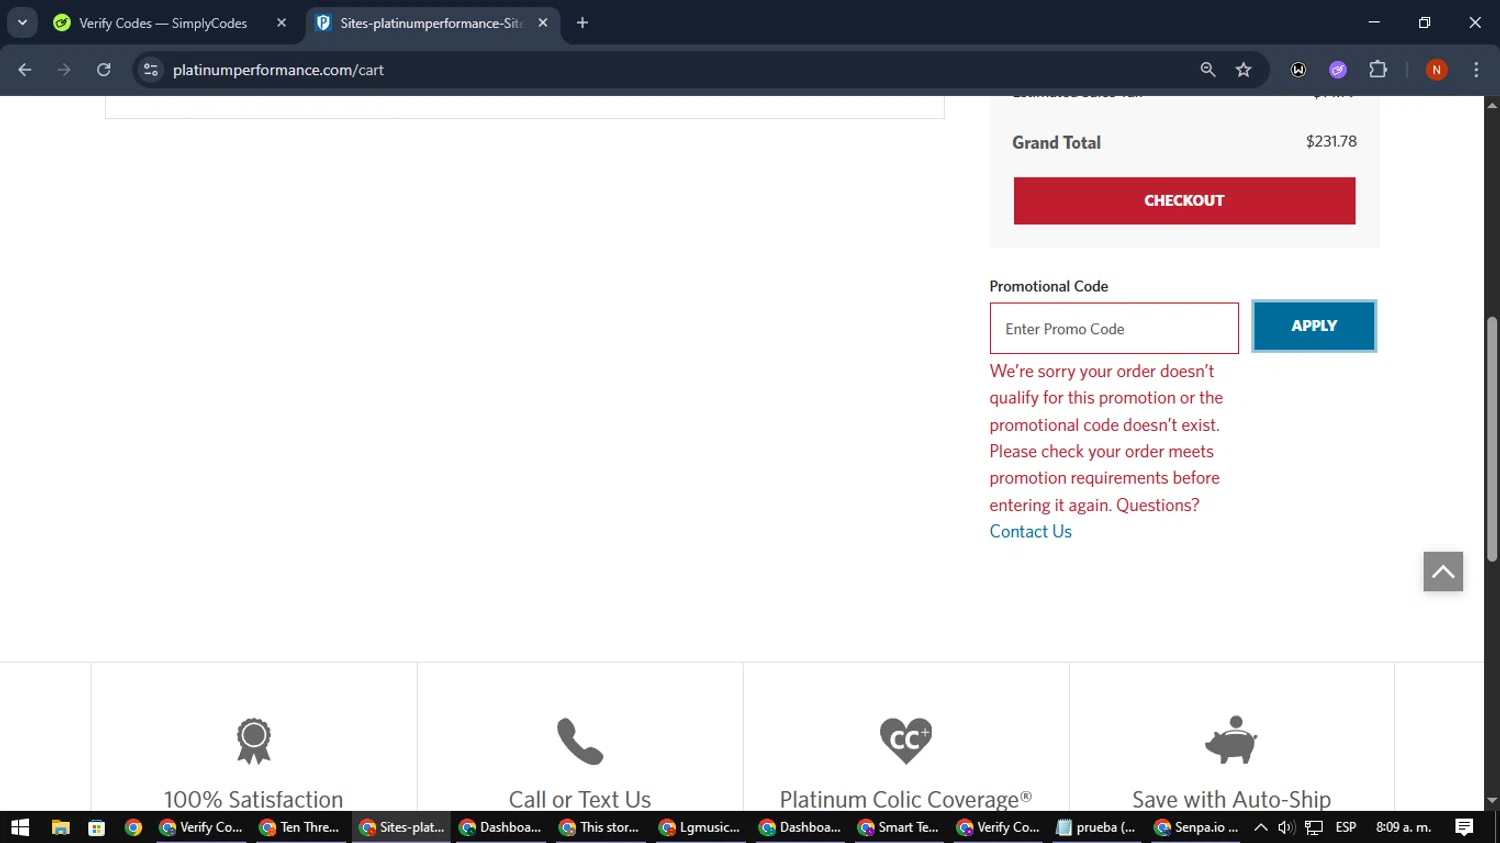The image size is (1500, 843).
Task: Open the Windows Start menu
Action: pyautogui.click(x=20, y=827)
